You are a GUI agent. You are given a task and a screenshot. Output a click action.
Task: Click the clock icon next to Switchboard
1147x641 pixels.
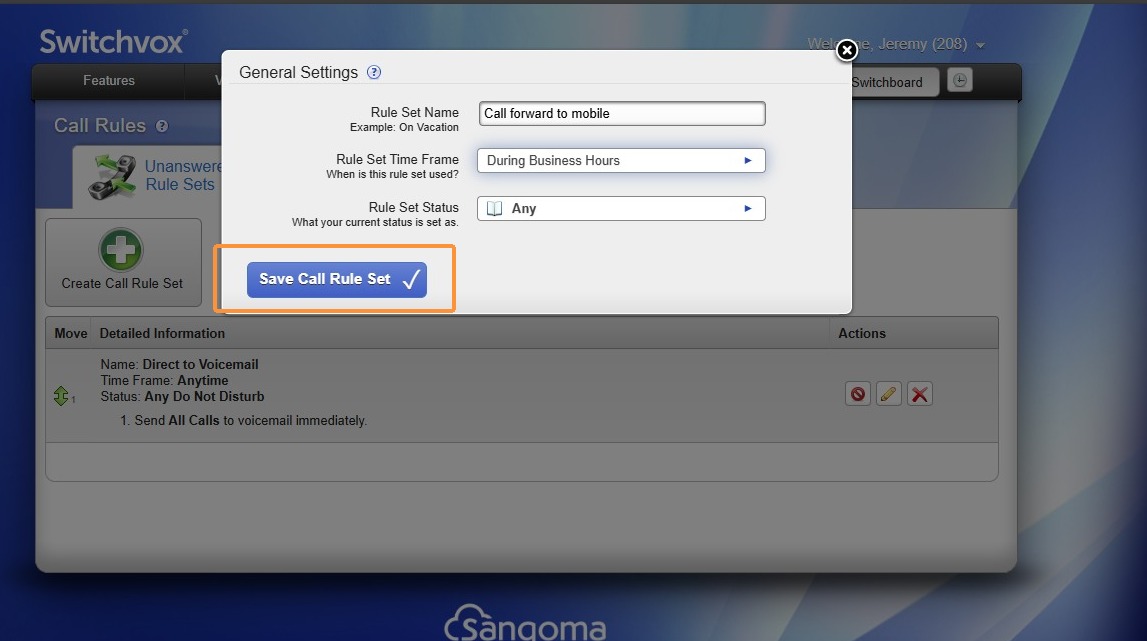(960, 80)
